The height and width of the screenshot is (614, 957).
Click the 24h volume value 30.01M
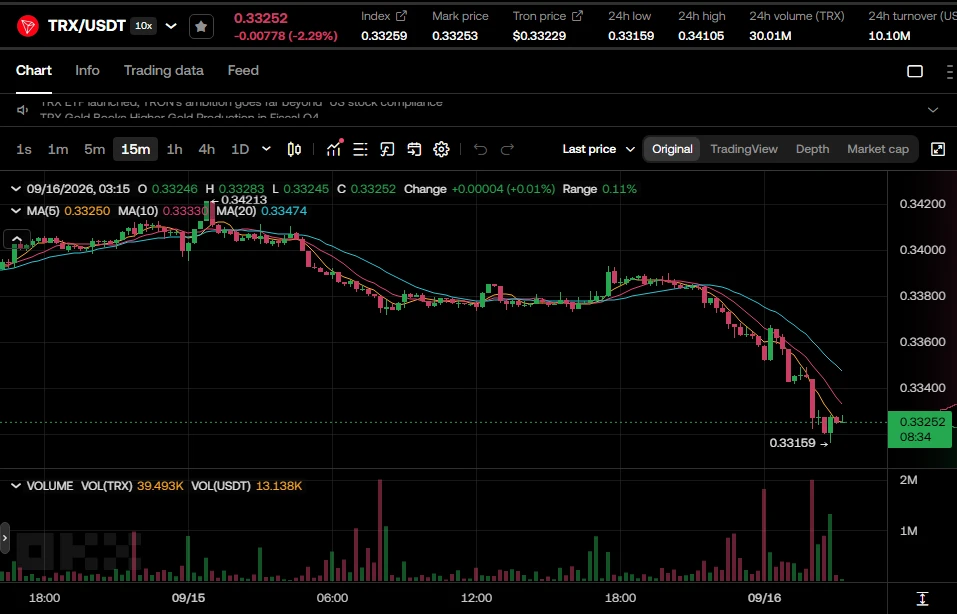[x=770, y=36]
